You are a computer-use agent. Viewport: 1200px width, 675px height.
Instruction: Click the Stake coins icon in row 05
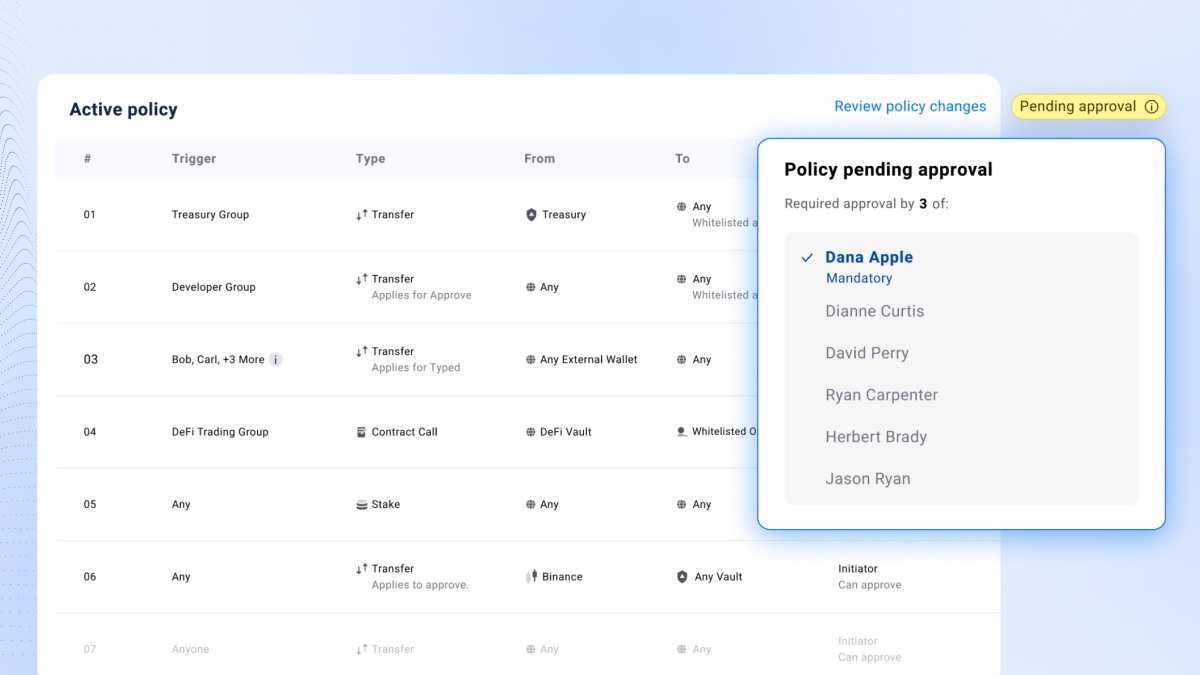[x=362, y=504]
